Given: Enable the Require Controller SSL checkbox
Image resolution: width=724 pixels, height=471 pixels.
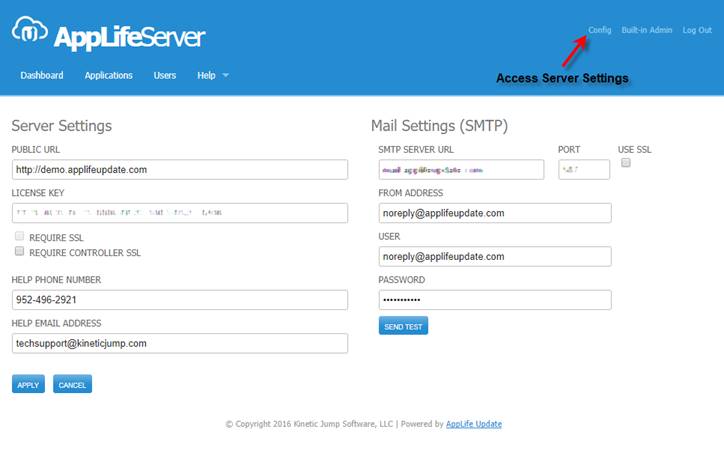Looking at the screenshot, I should coord(19,251).
